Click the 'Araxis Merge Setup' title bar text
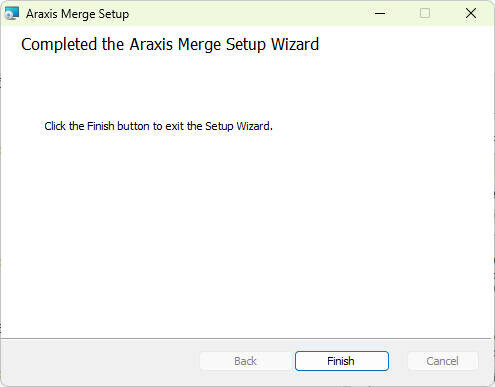The image size is (495, 387). (x=77, y=14)
